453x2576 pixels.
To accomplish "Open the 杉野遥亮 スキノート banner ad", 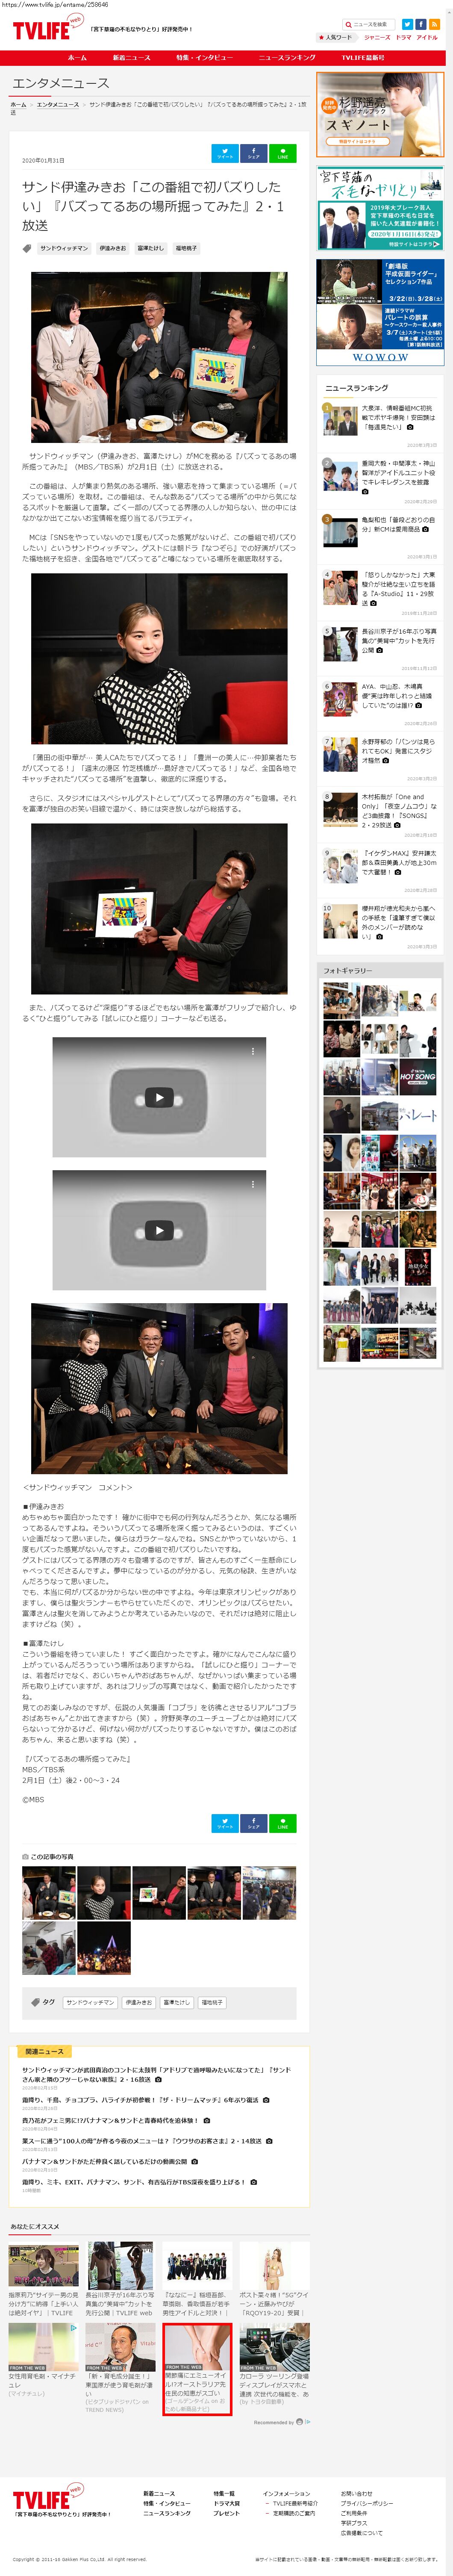I will click(x=379, y=115).
